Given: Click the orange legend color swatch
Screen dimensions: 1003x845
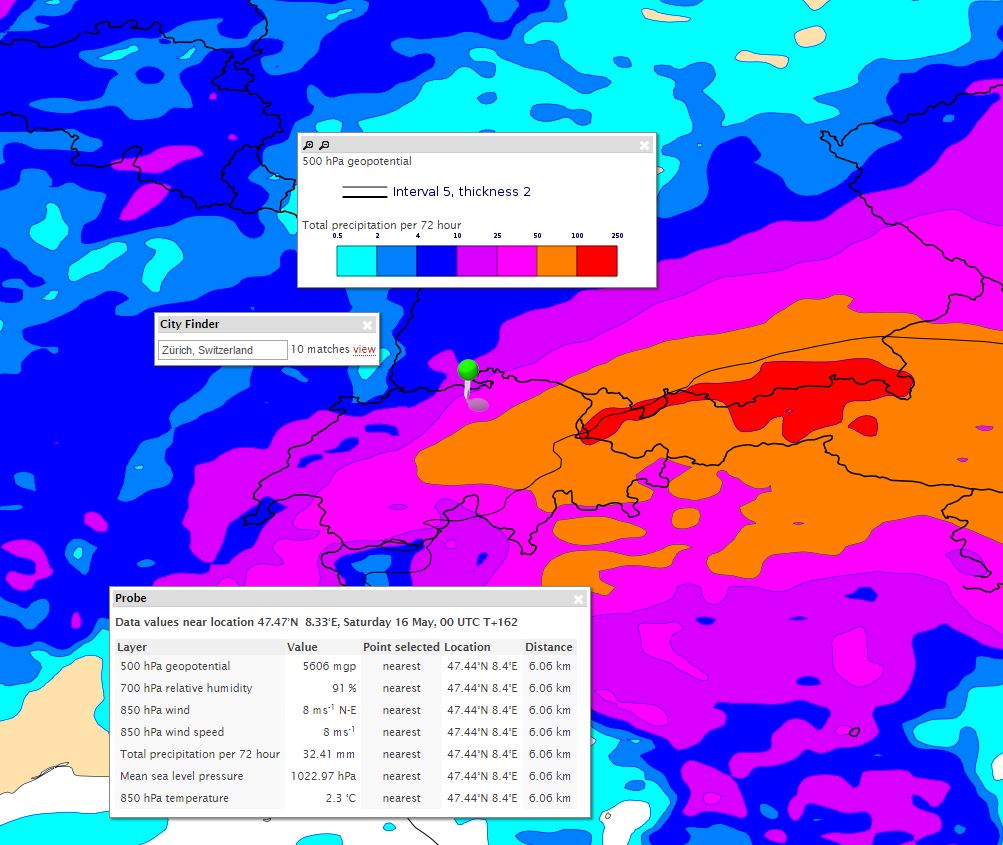Looking at the screenshot, I should tap(557, 261).
